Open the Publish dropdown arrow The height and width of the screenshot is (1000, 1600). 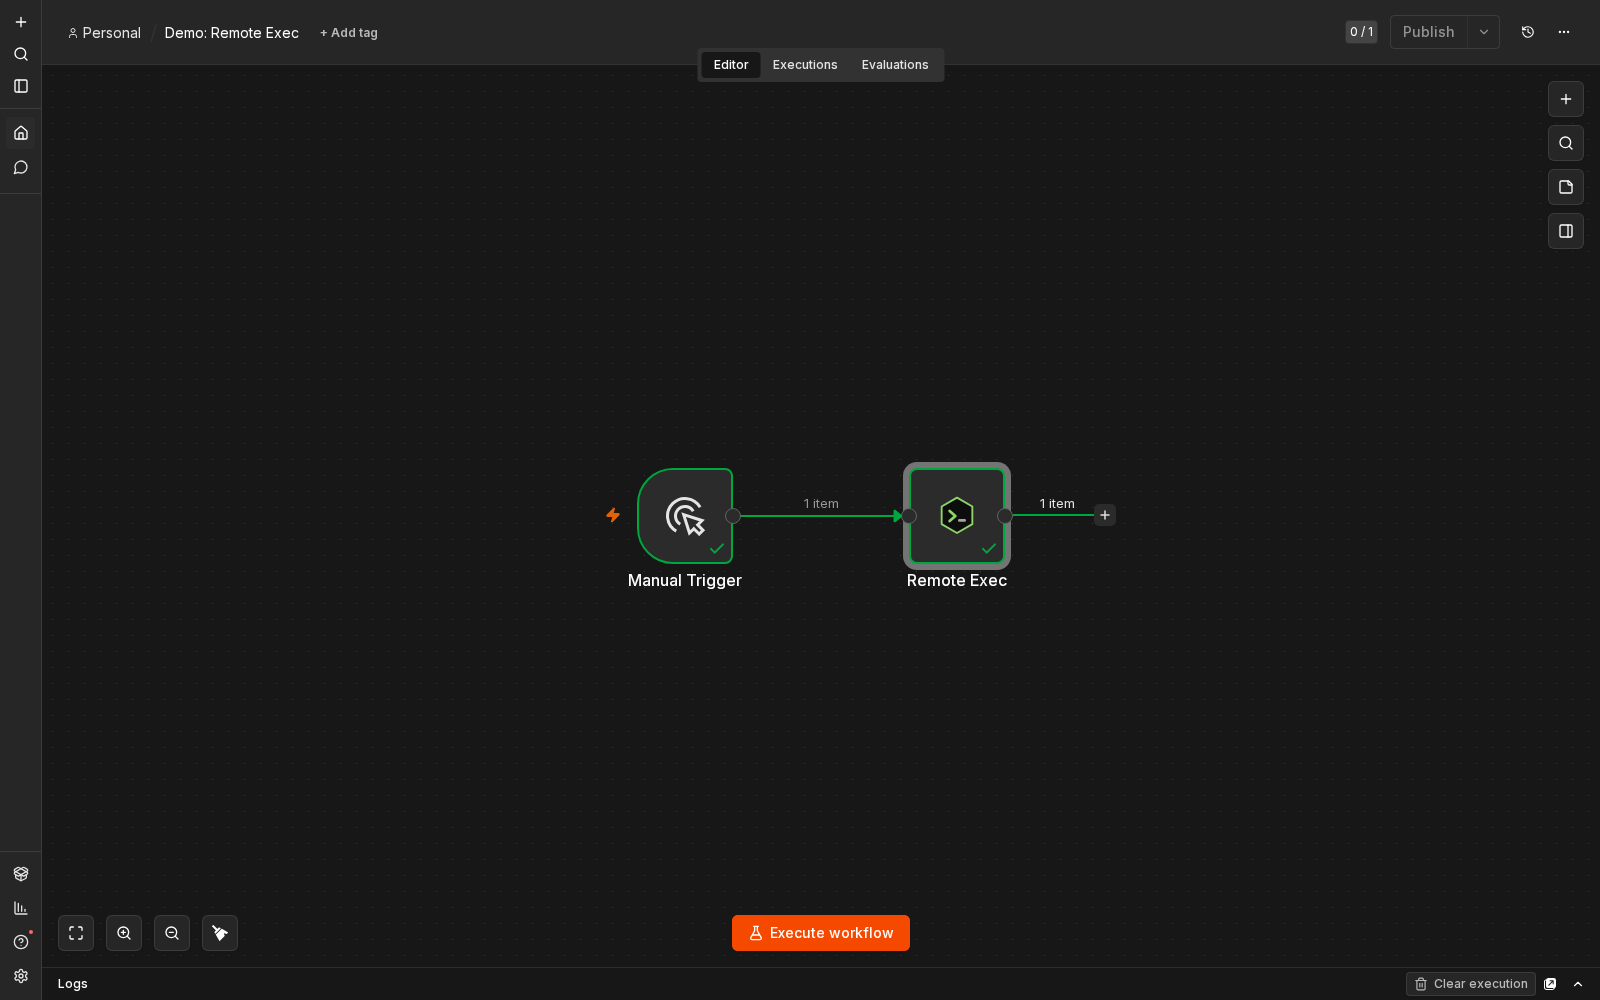[x=1484, y=32]
